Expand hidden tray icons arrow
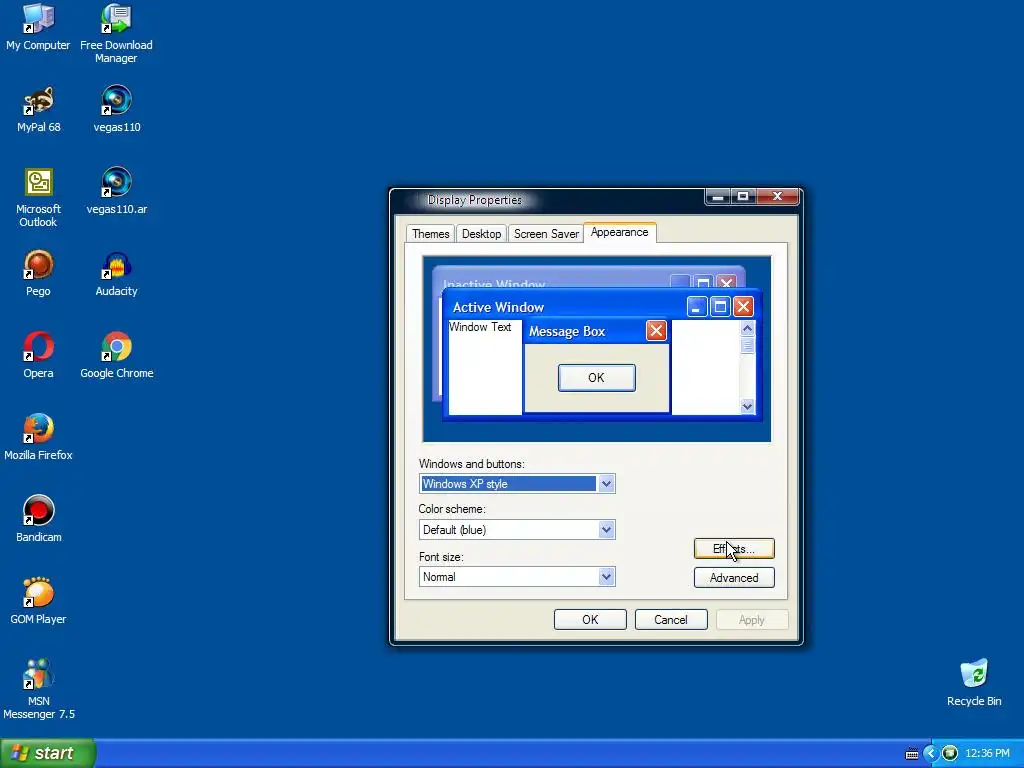 click(x=931, y=754)
